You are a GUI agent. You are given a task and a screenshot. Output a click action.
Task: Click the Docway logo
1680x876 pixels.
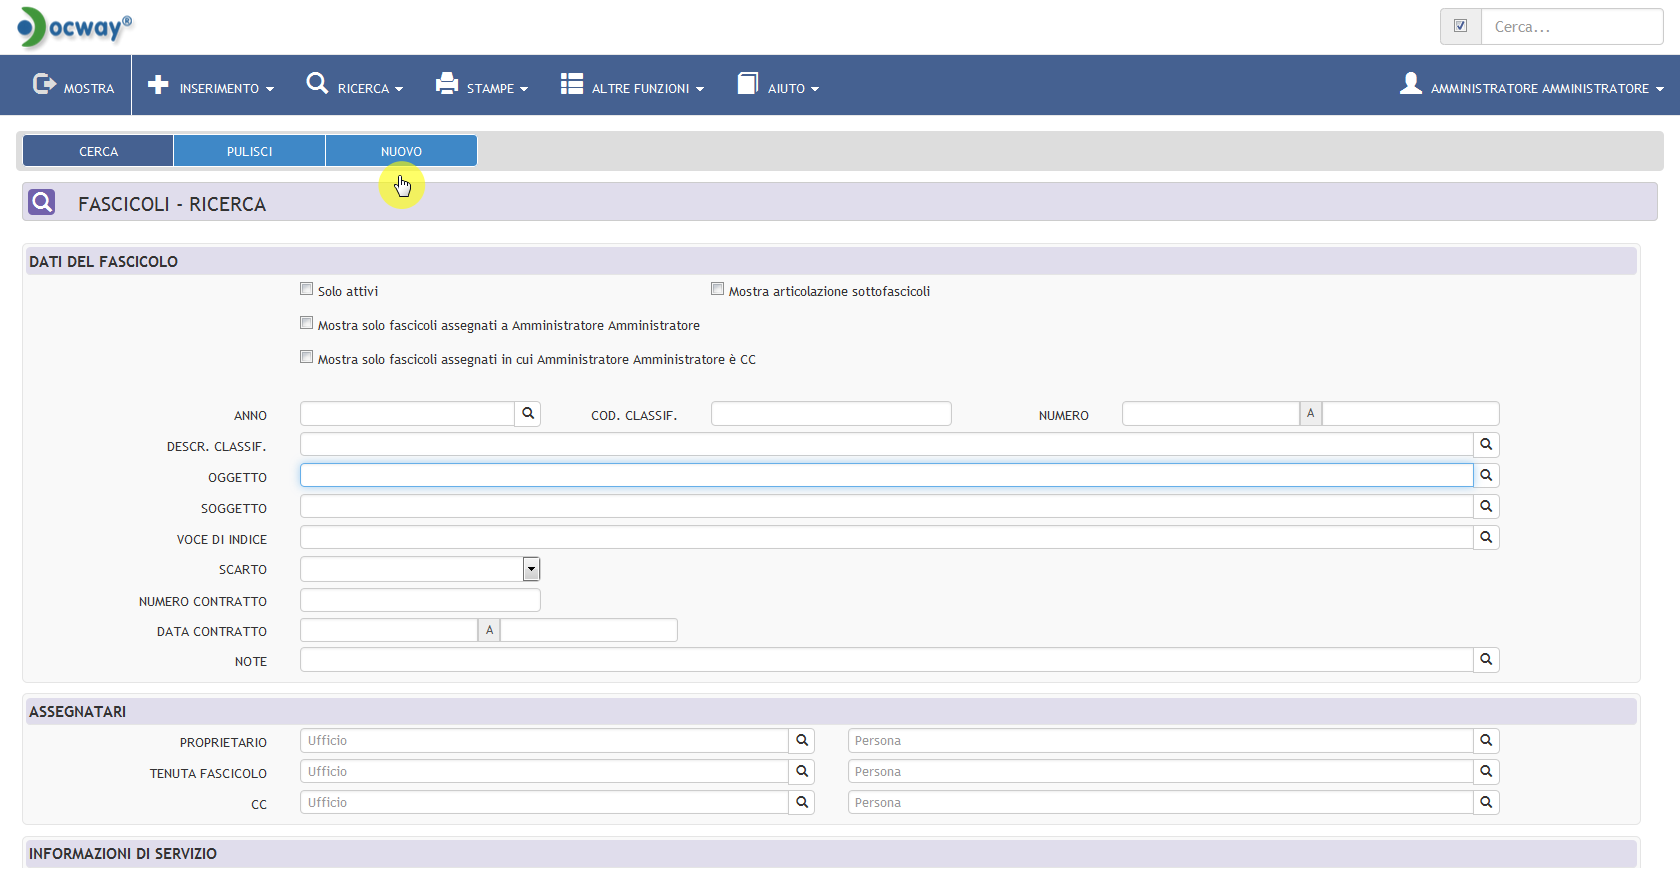[x=75, y=27]
